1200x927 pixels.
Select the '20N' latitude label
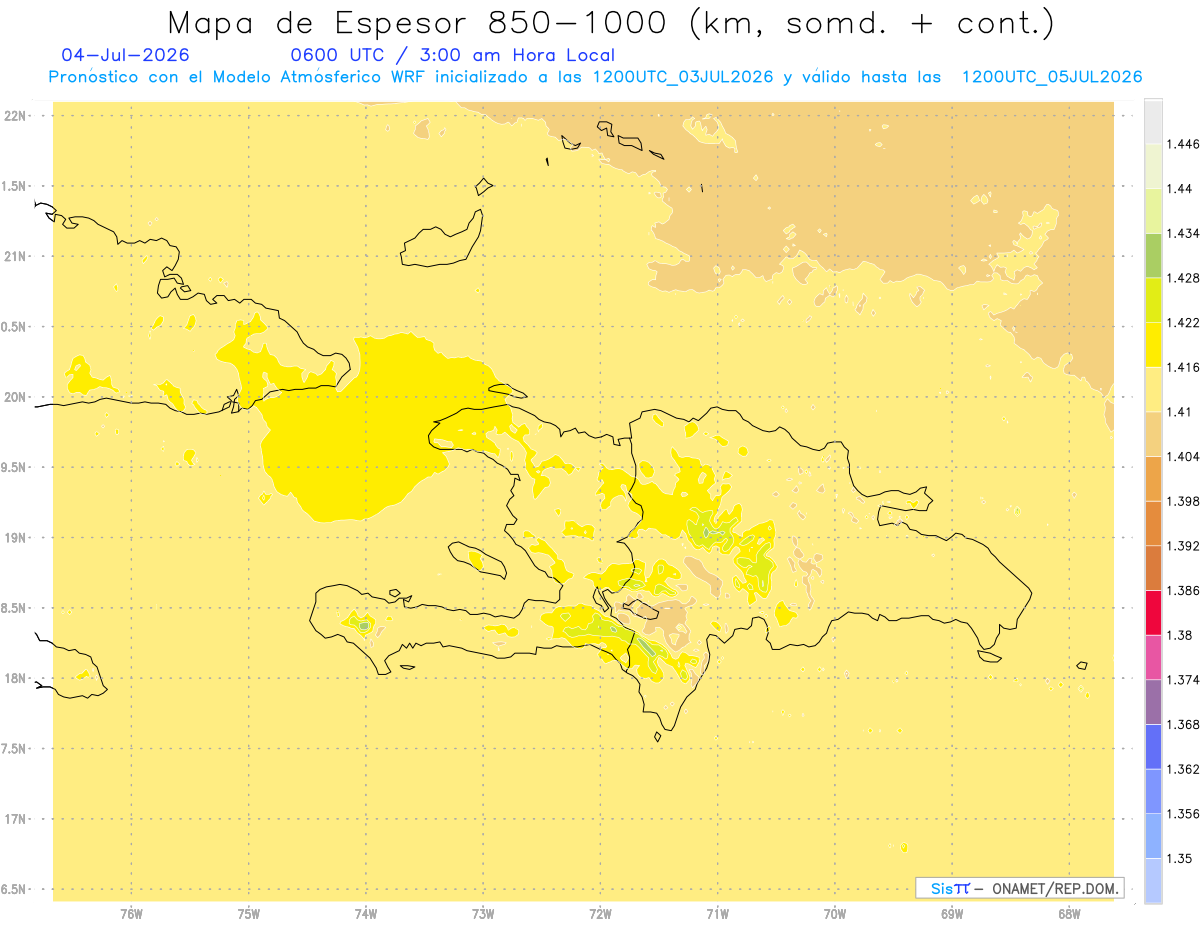[x=14, y=397]
